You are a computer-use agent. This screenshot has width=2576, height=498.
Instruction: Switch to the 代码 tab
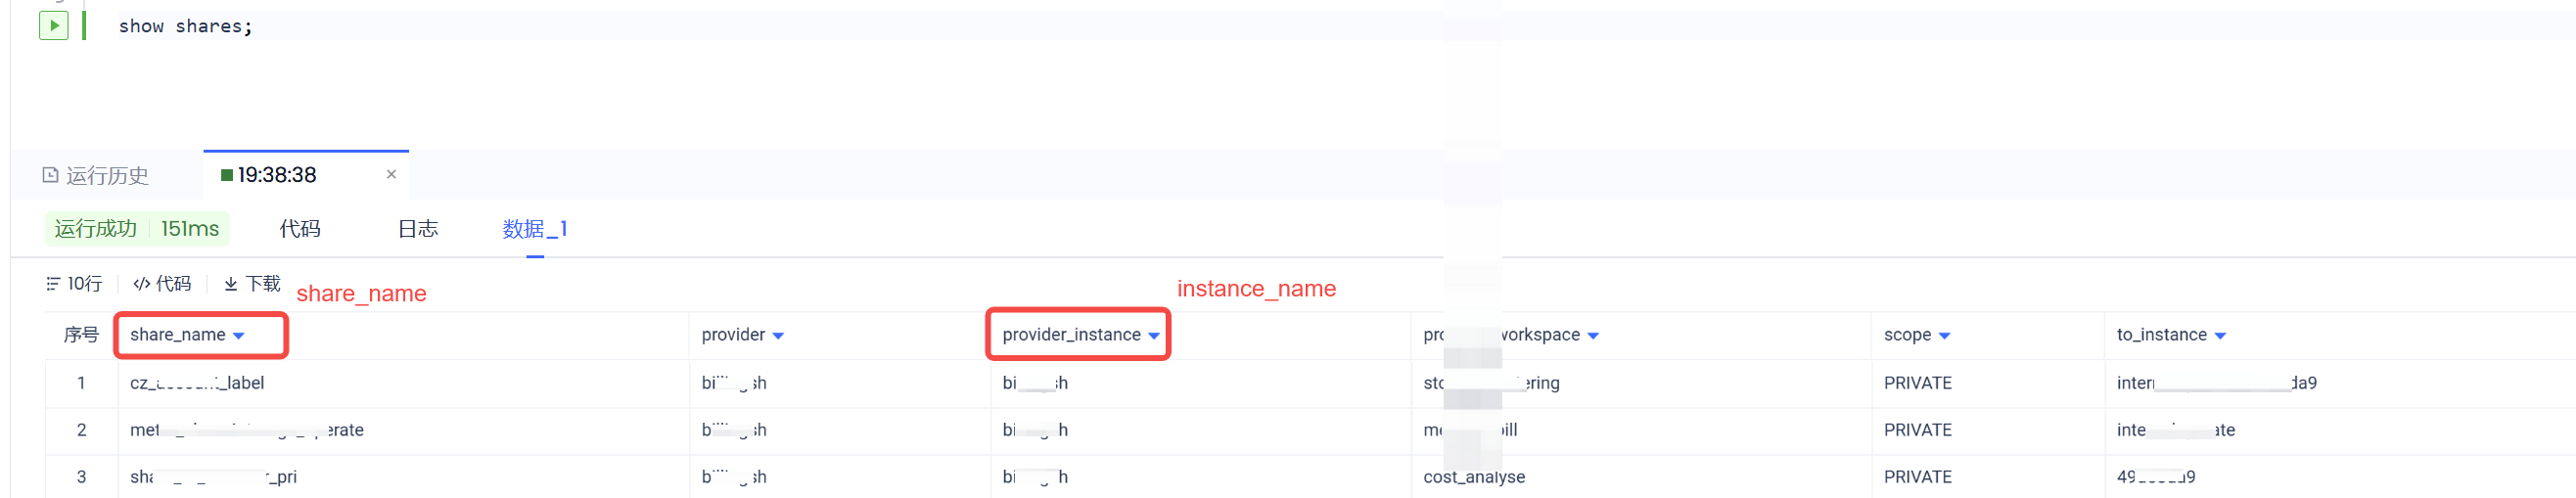(299, 229)
